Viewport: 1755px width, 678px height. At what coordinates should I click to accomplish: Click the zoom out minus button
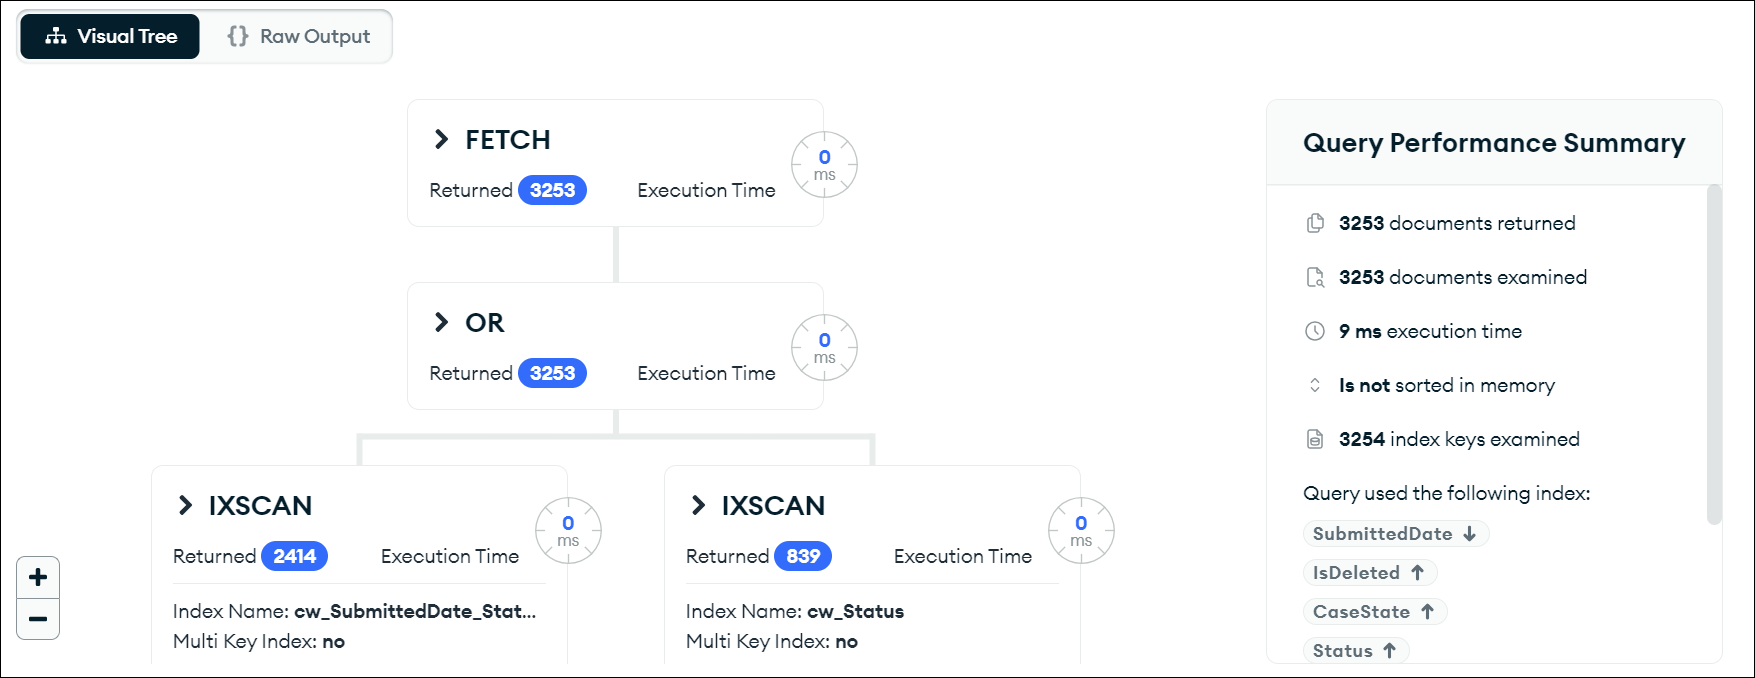38,619
